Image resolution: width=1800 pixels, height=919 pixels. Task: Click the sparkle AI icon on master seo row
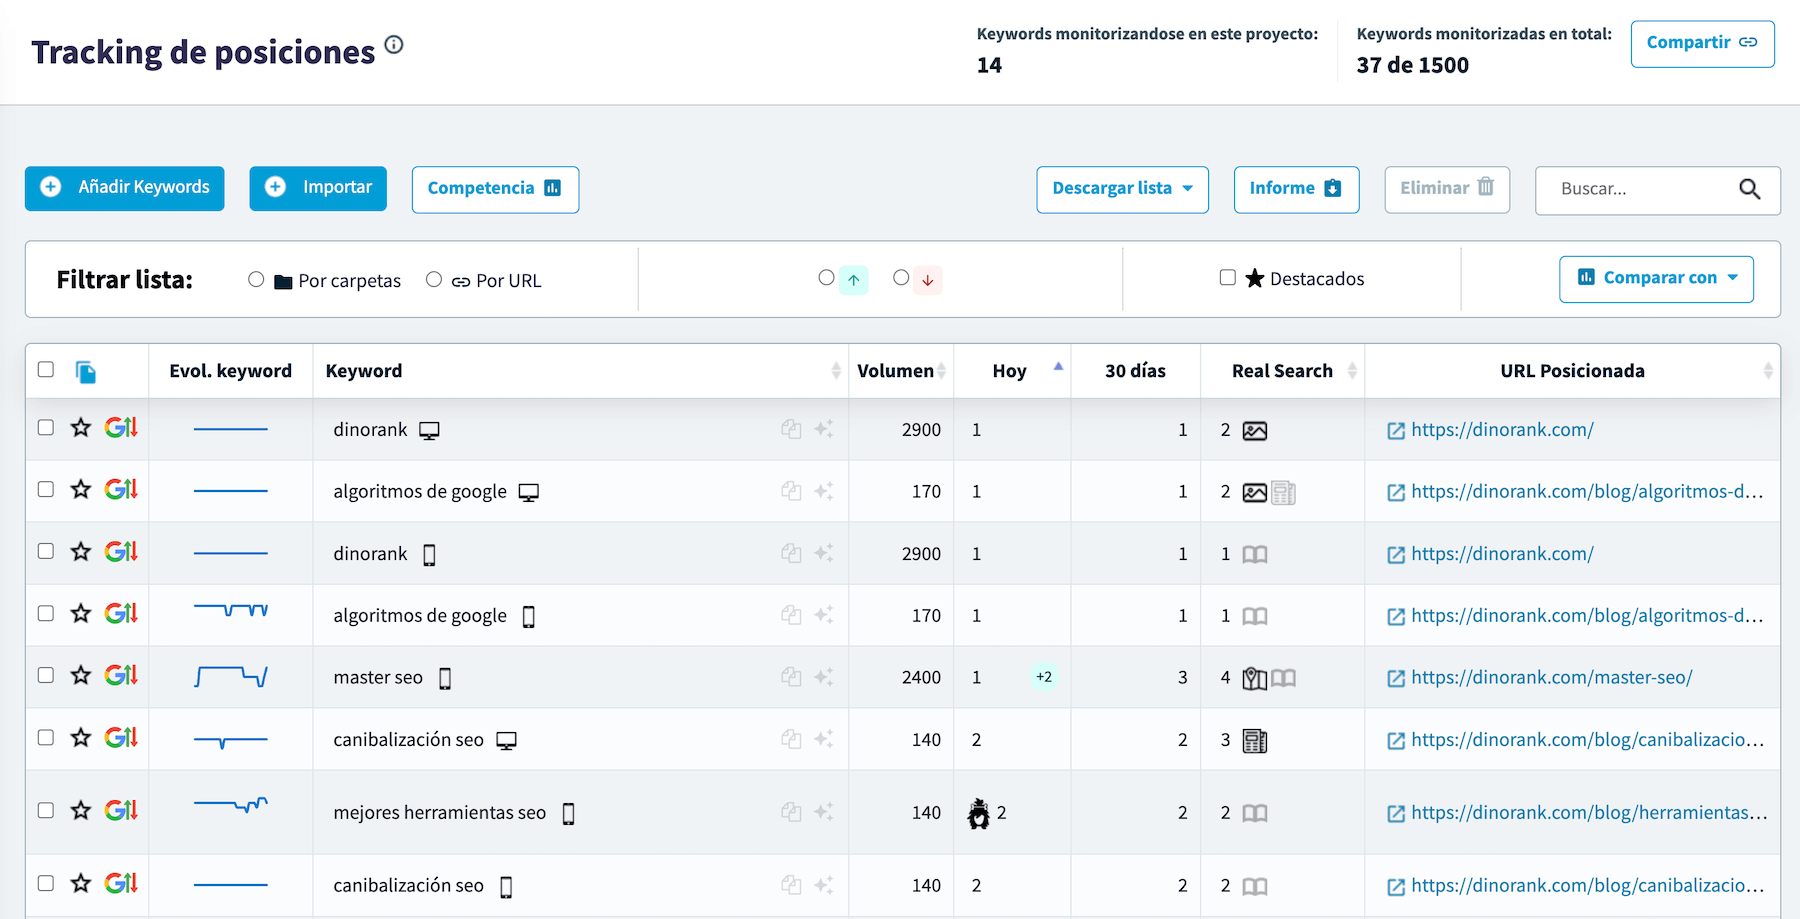coord(824,677)
